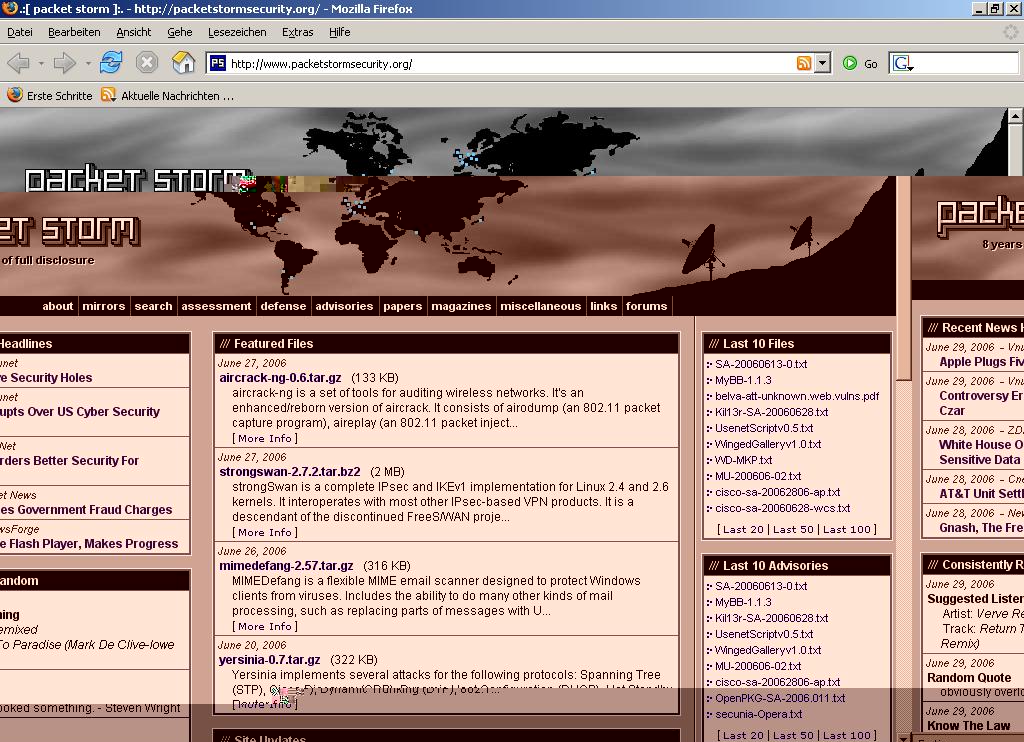1024x742 pixels.
Task: Go to the miscellaneous section
Action: coord(540,306)
